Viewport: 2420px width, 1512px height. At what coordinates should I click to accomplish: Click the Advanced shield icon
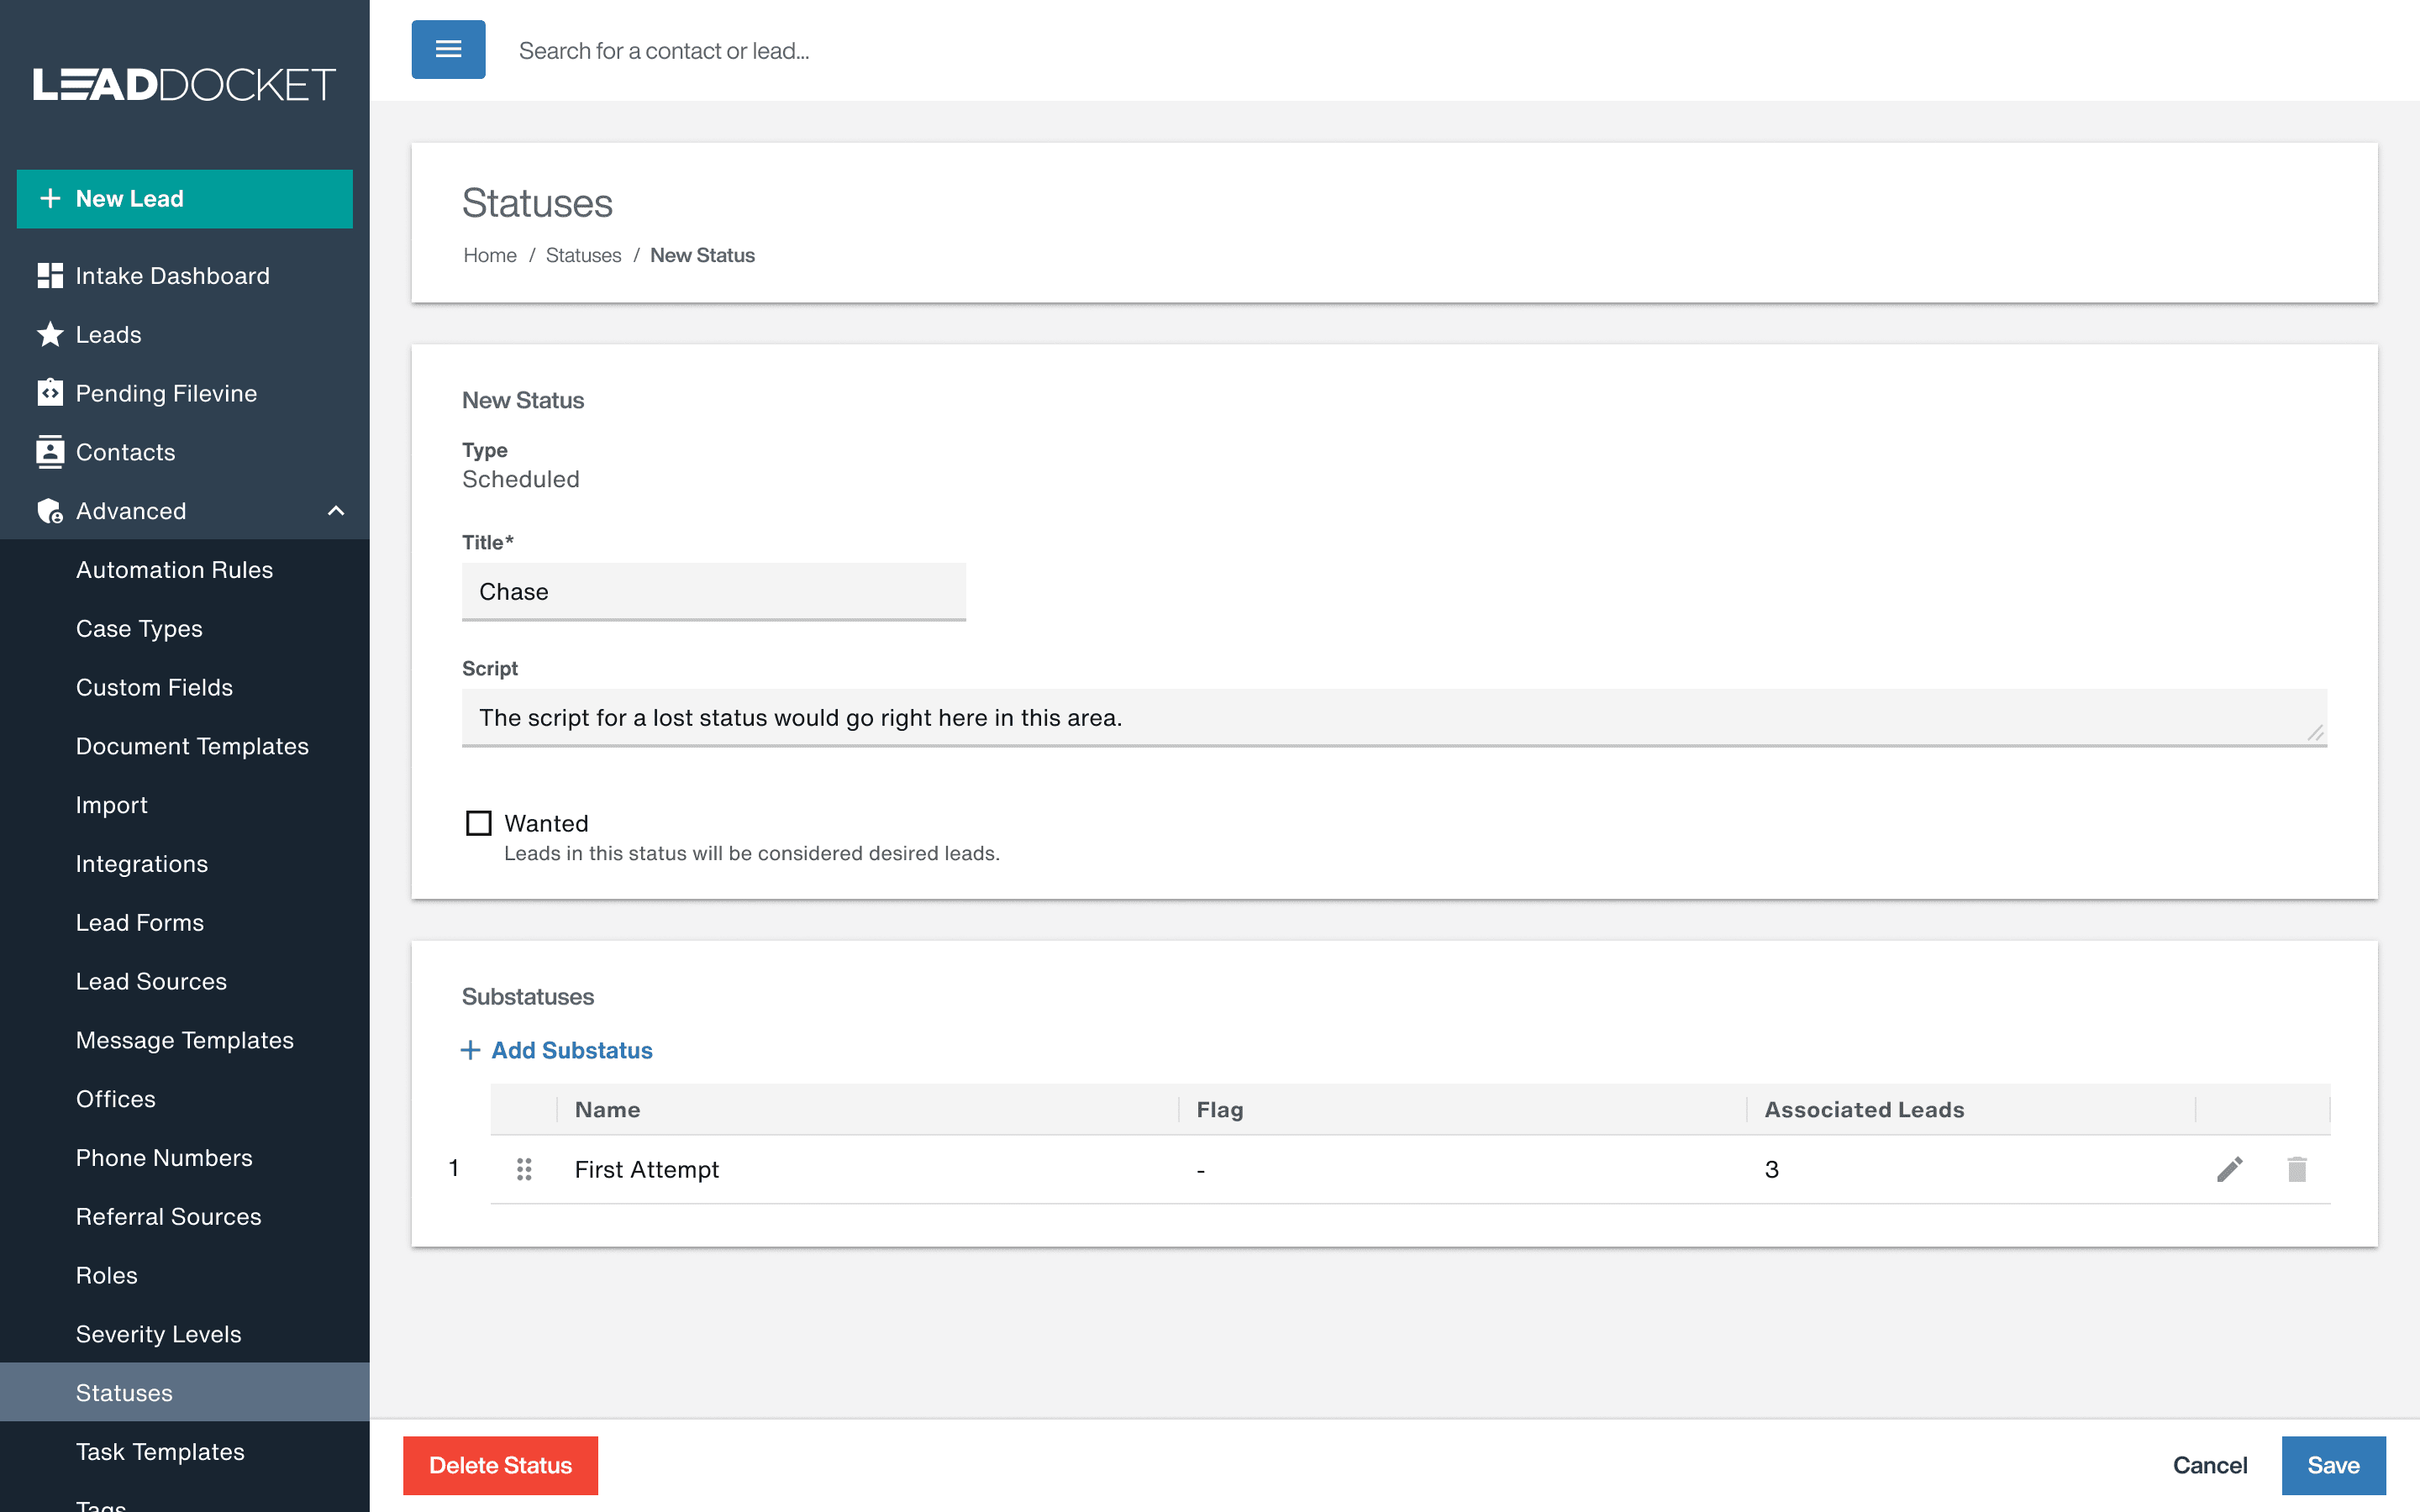(50, 511)
